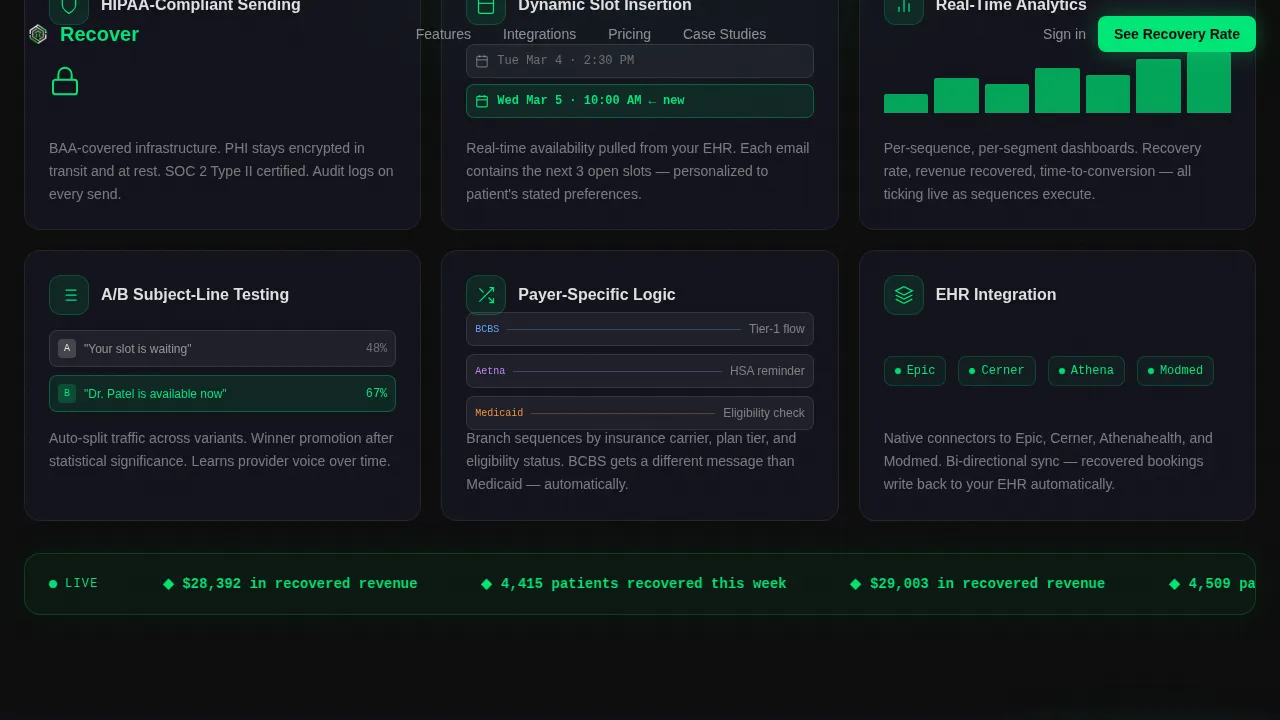Screen dimensions: 1280x720
Task: Click the BCBS Tier-1 flow row
Action: pyautogui.click(x=639, y=329)
